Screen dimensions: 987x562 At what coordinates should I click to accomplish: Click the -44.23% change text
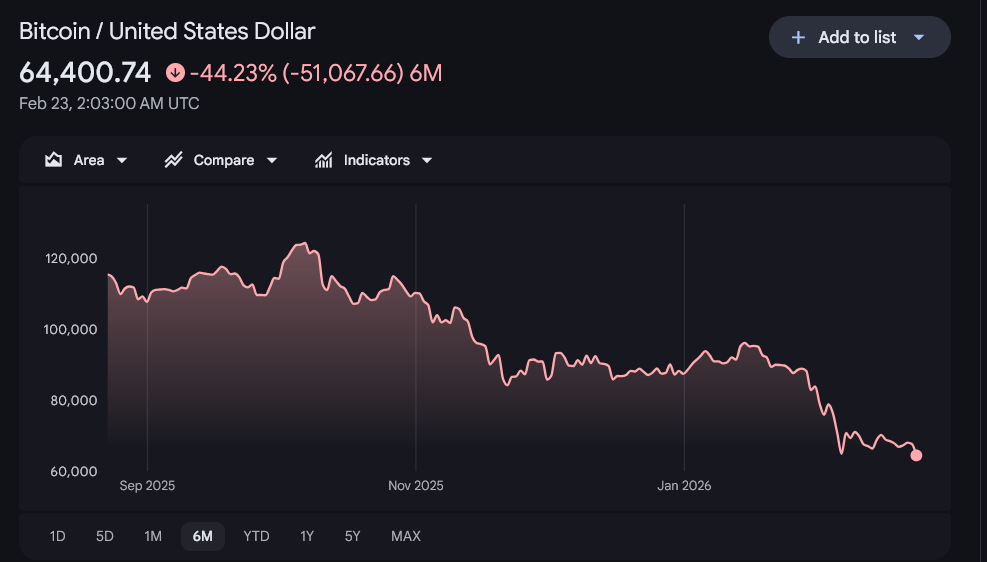(234, 73)
